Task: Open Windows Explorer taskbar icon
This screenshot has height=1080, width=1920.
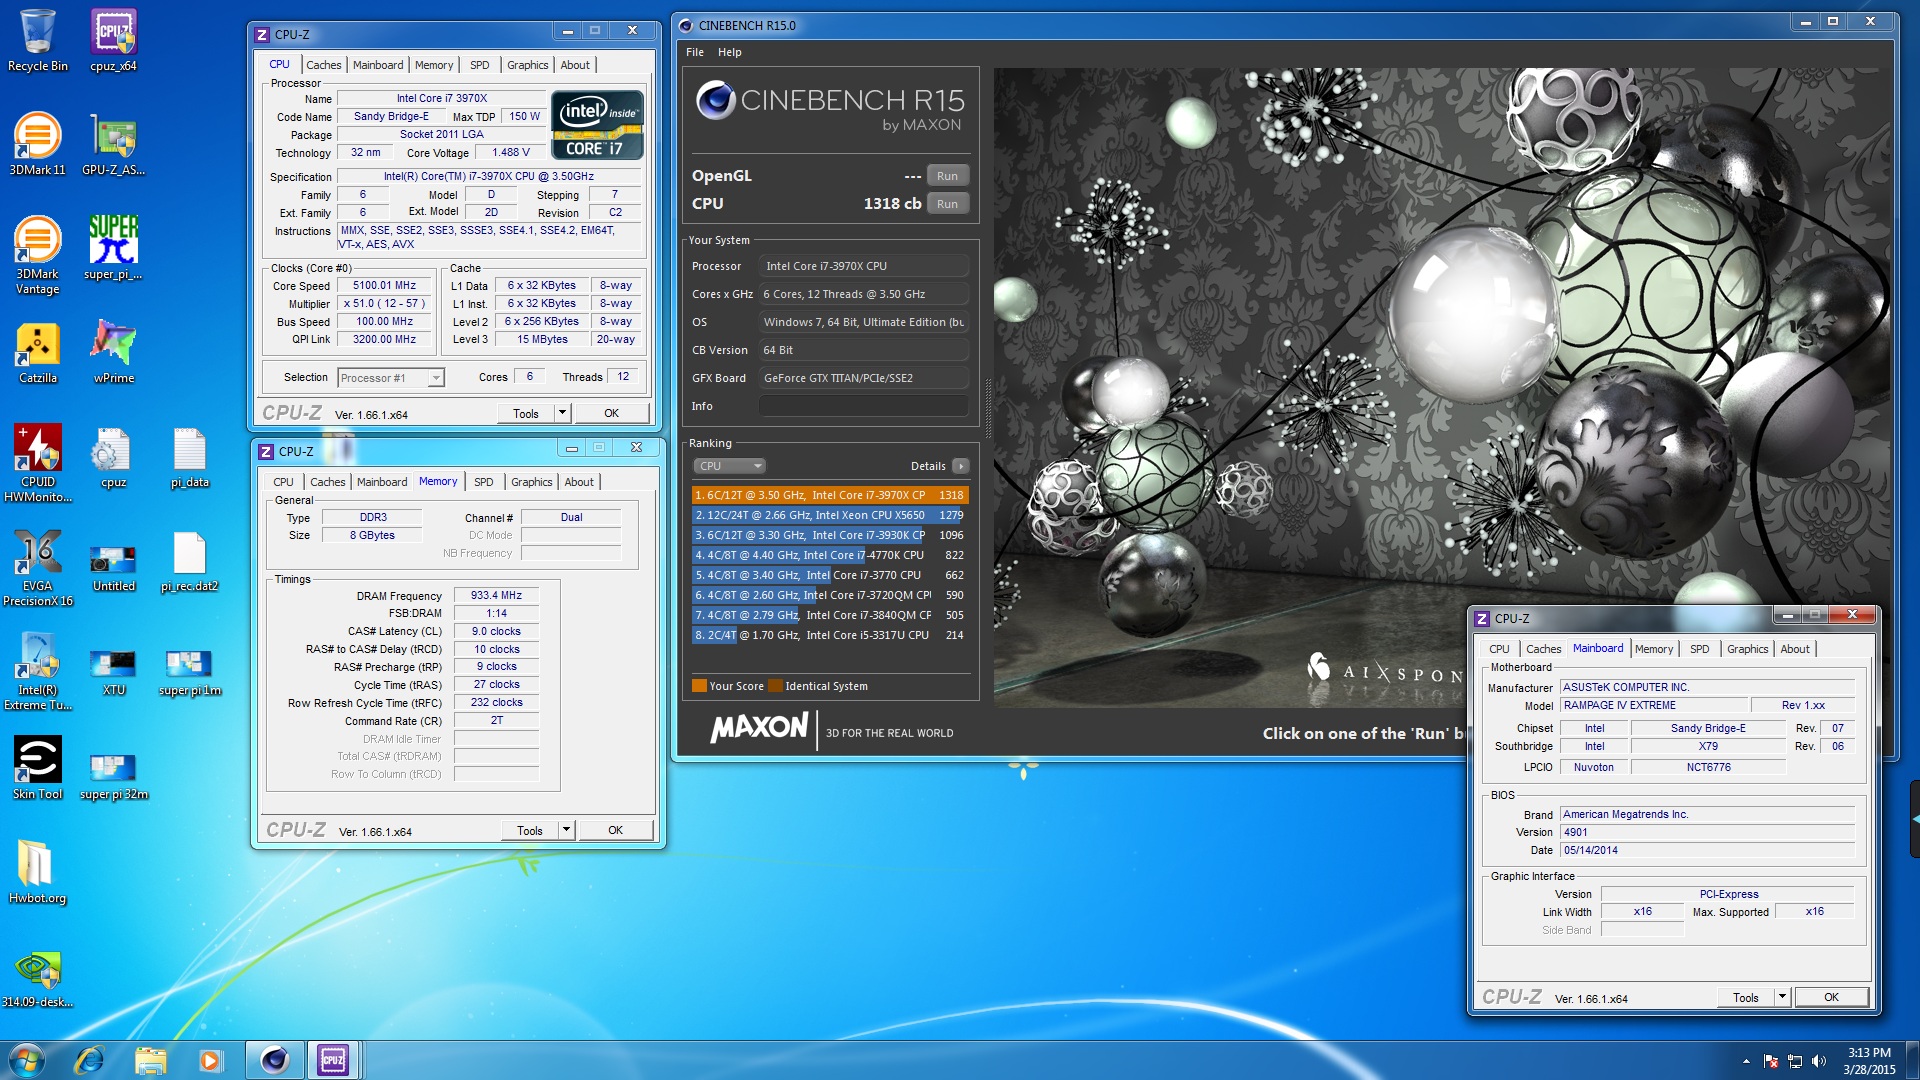Action: [x=150, y=1060]
